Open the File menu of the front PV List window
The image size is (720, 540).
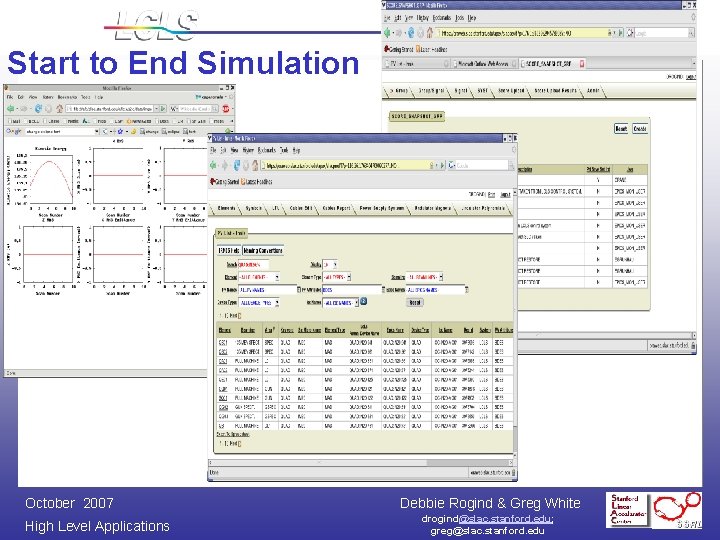point(213,150)
